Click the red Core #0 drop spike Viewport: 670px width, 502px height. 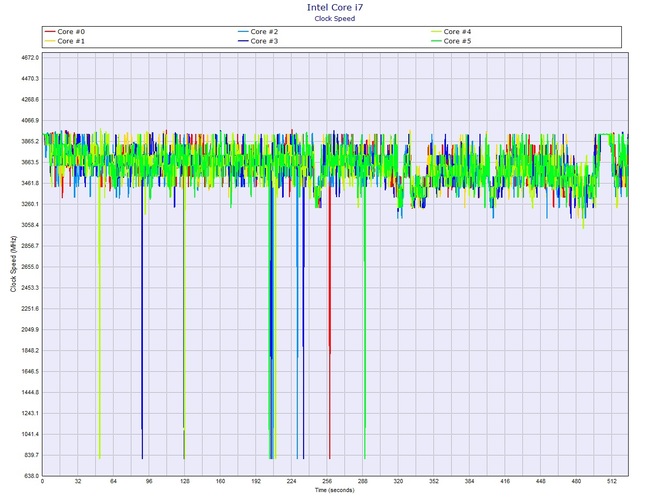tap(329, 325)
